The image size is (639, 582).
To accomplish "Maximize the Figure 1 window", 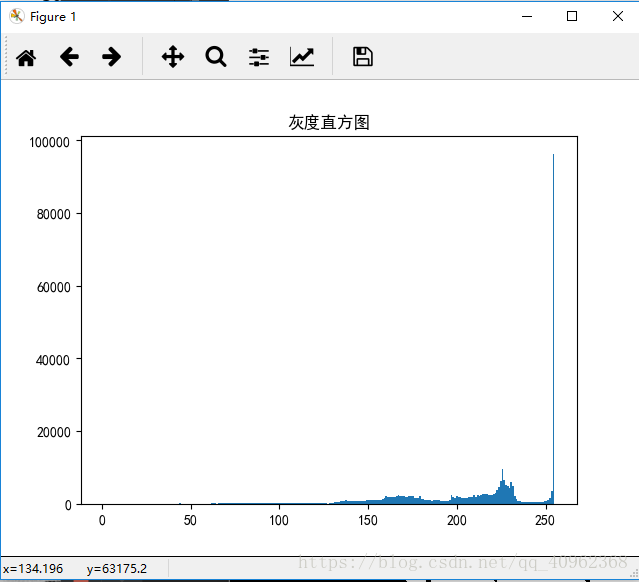I will (572, 16).
